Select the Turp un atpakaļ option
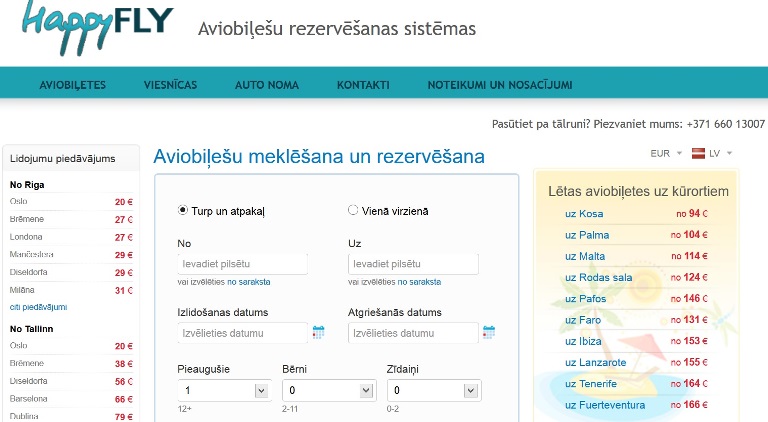This screenshot has width=768, height=422. click(182, 211)
